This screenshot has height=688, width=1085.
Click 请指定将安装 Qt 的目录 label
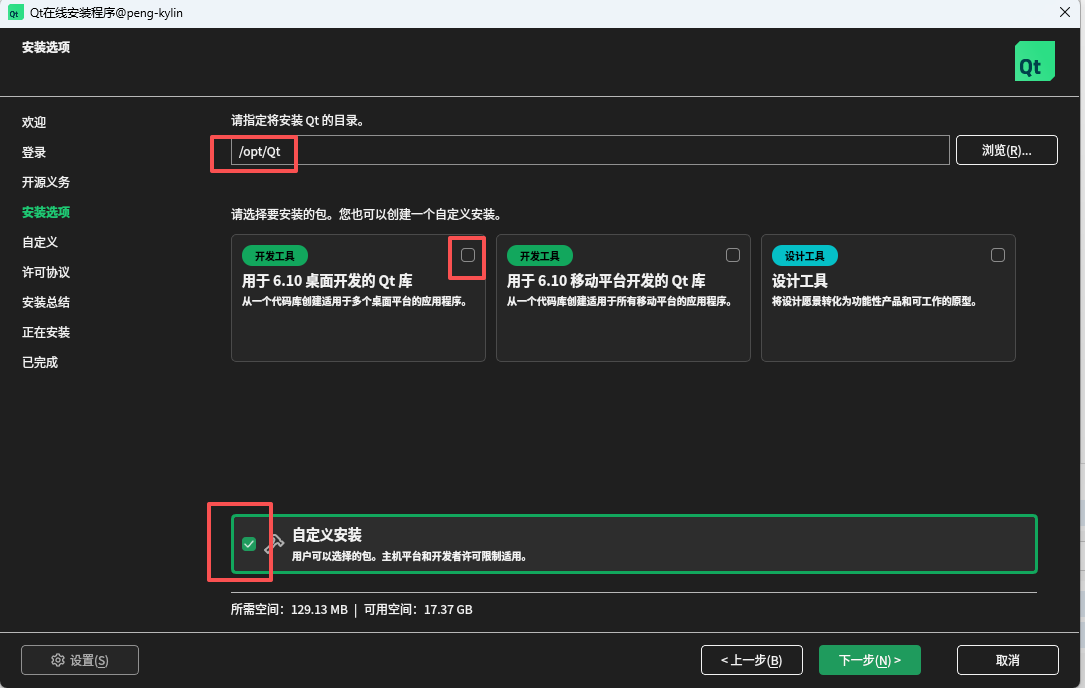coord(298,120)
